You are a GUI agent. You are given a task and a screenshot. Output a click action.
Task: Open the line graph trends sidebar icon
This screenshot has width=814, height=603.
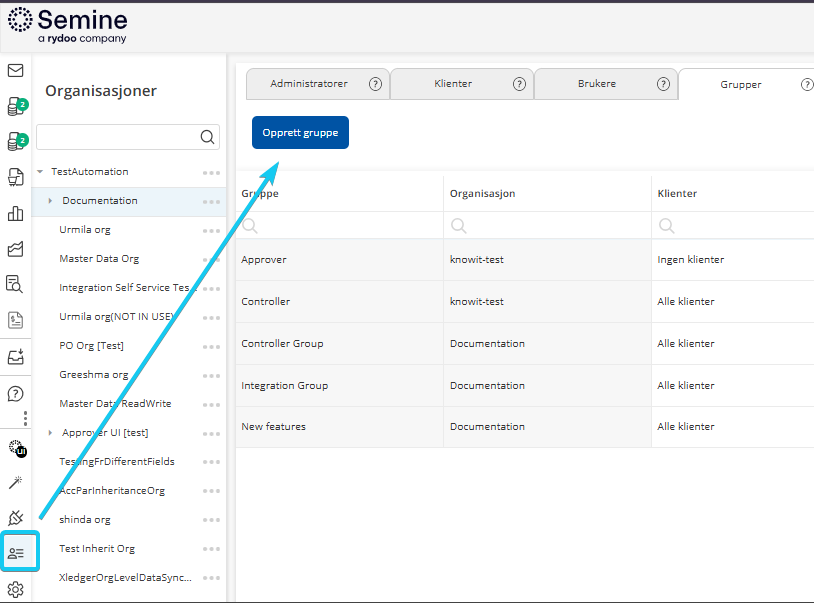click(15, 249)
